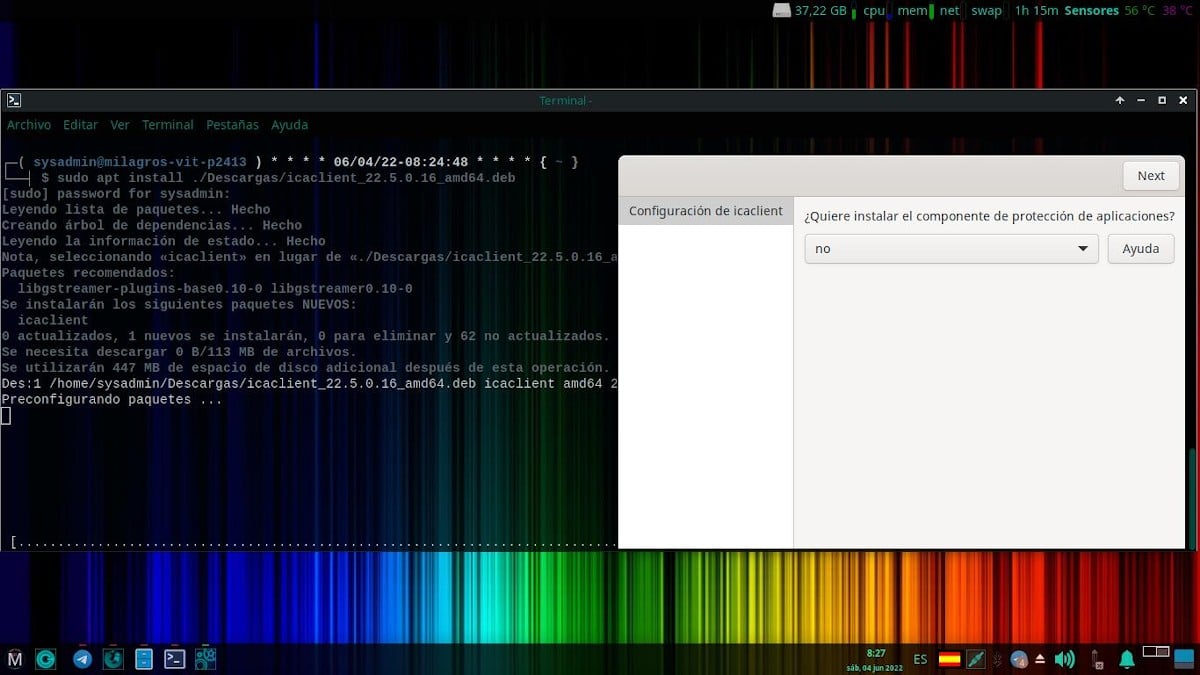Click the Next button in the icaclient dialog
The width and height of the screenshot is (1200, 675).
[1150, 175]
